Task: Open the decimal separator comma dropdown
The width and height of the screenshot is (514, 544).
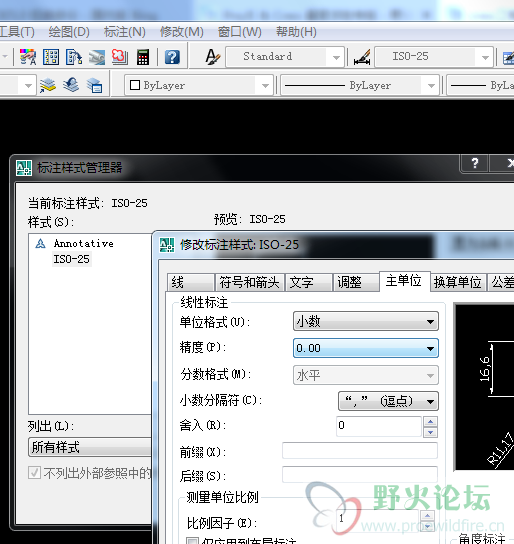Action: 388,401
